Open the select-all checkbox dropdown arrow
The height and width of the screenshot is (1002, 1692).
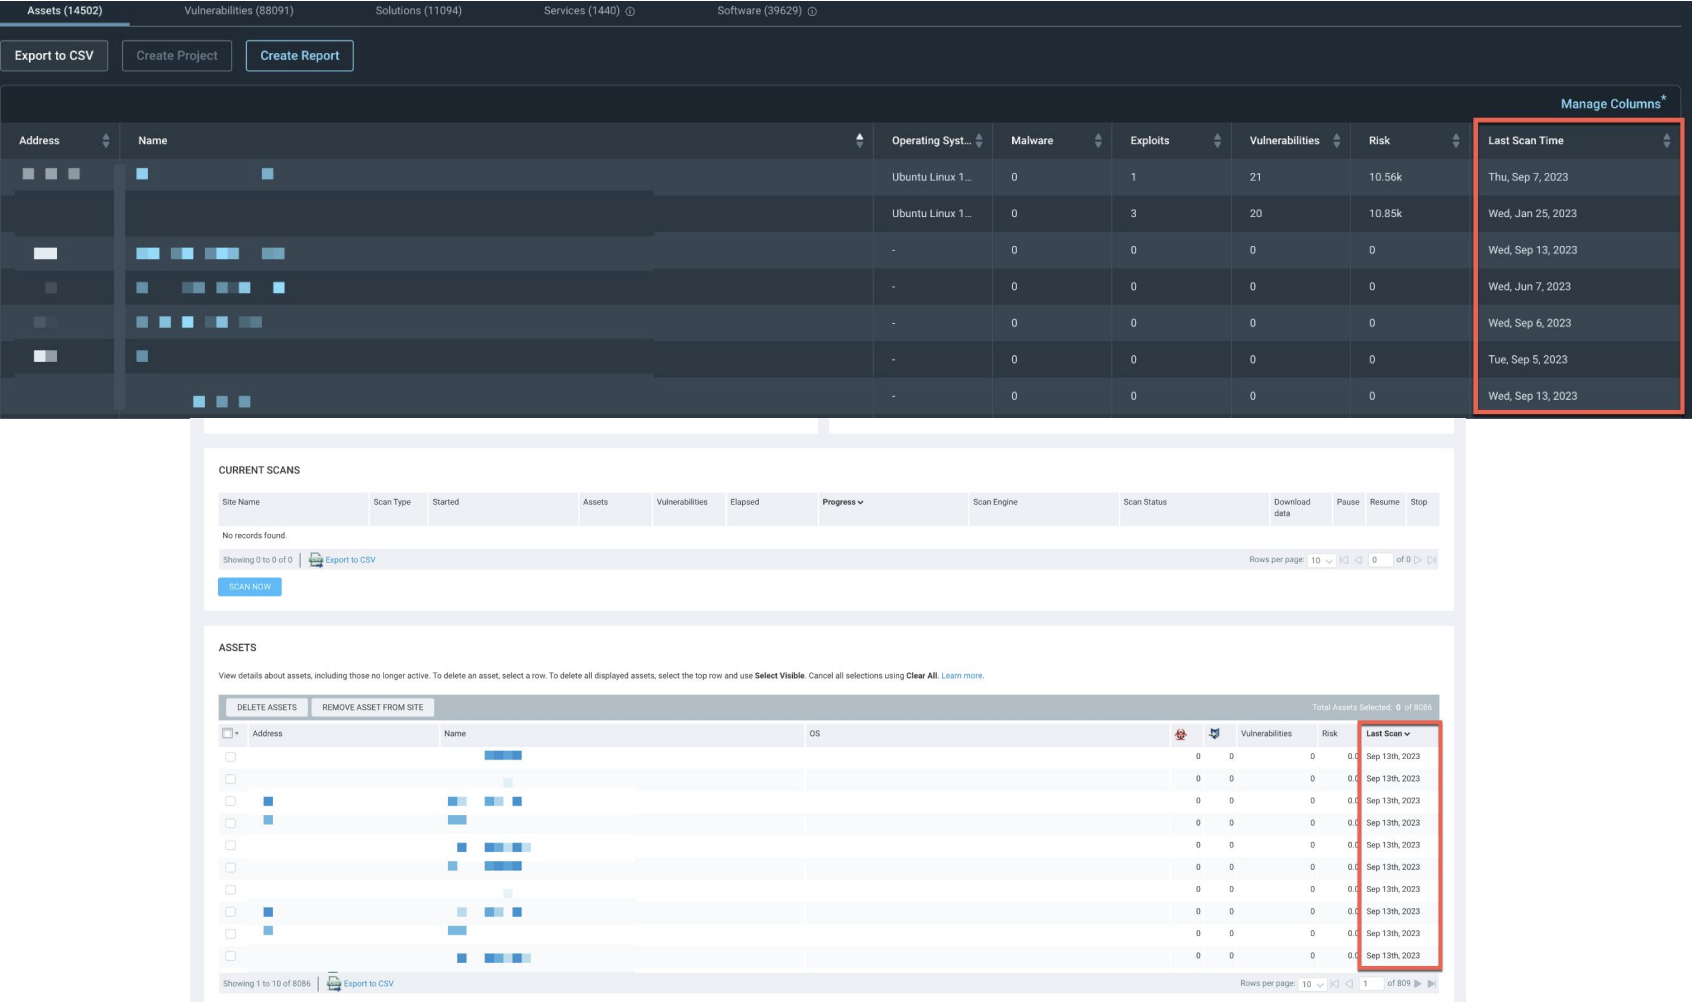point(237,734)
